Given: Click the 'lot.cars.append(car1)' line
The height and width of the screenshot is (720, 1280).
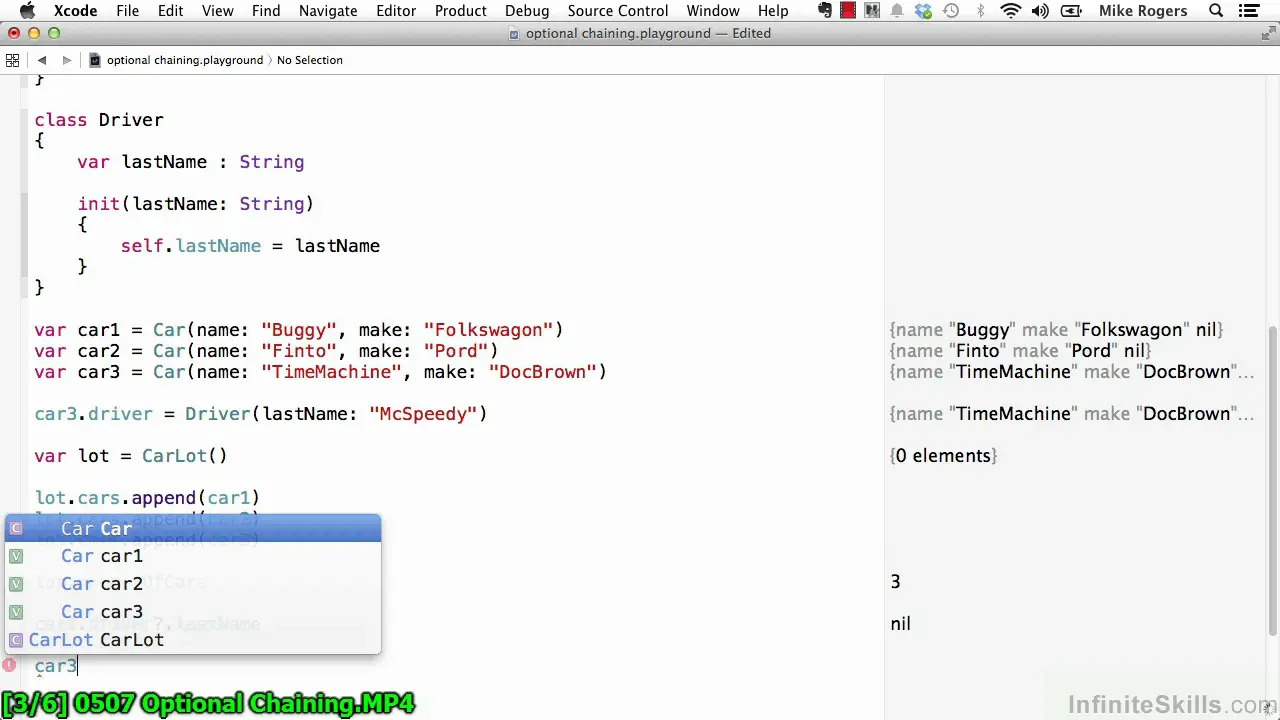Looking at the screenshot, I should pos(147,498).
